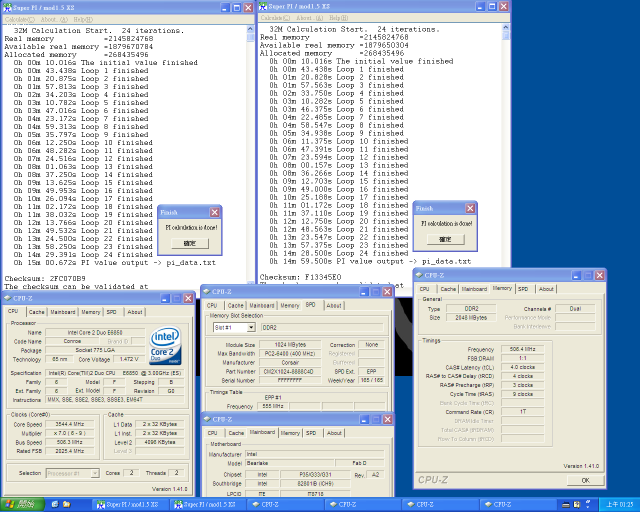Open Calculate menu in left Super PI window

click(20, 19)
